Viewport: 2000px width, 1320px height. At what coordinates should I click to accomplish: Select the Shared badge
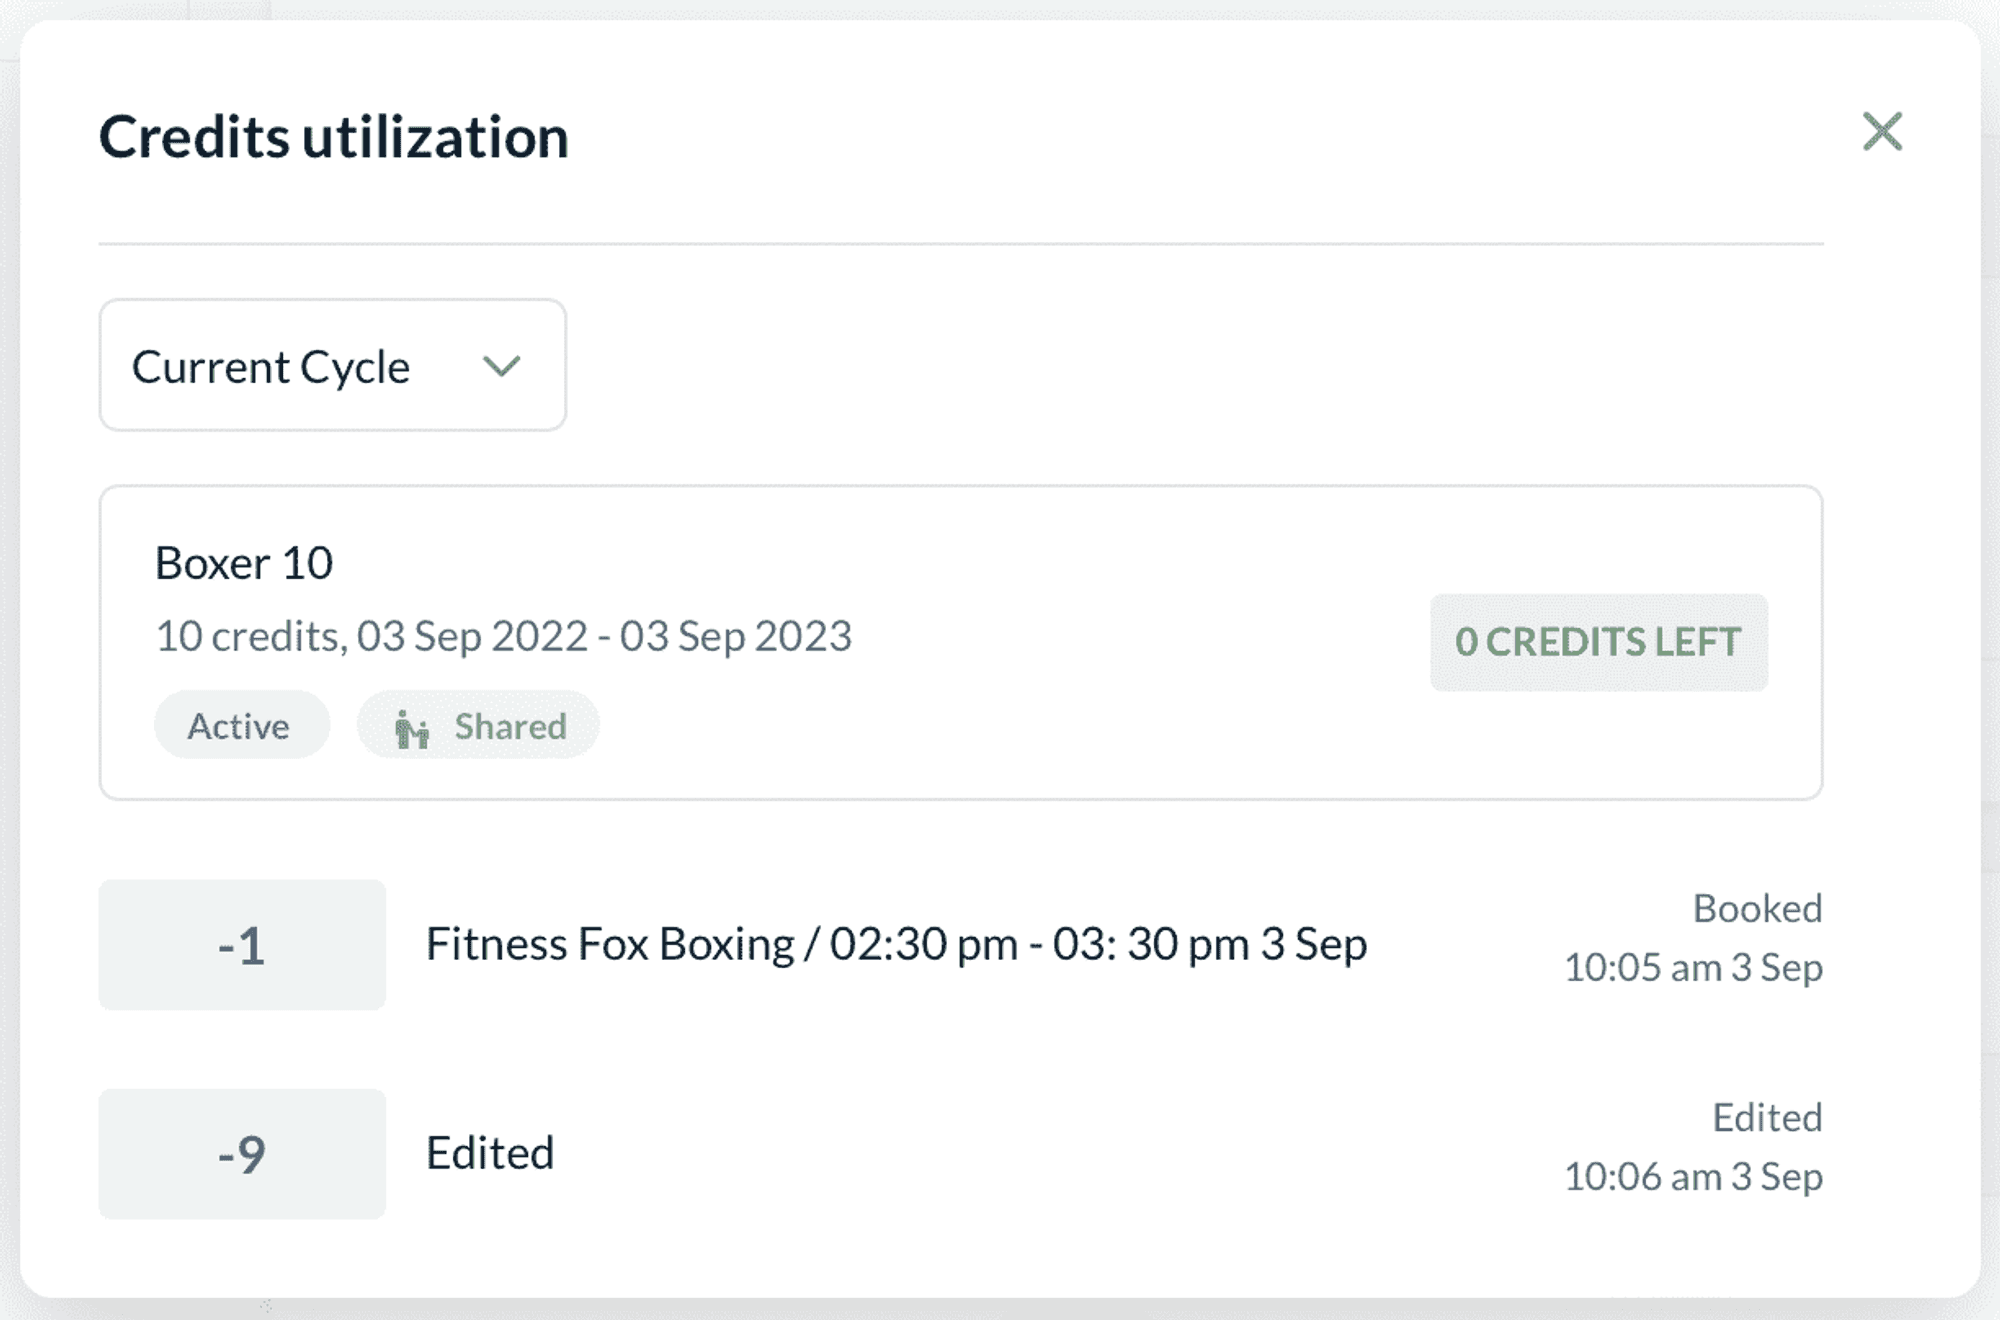tap(478, 725)
